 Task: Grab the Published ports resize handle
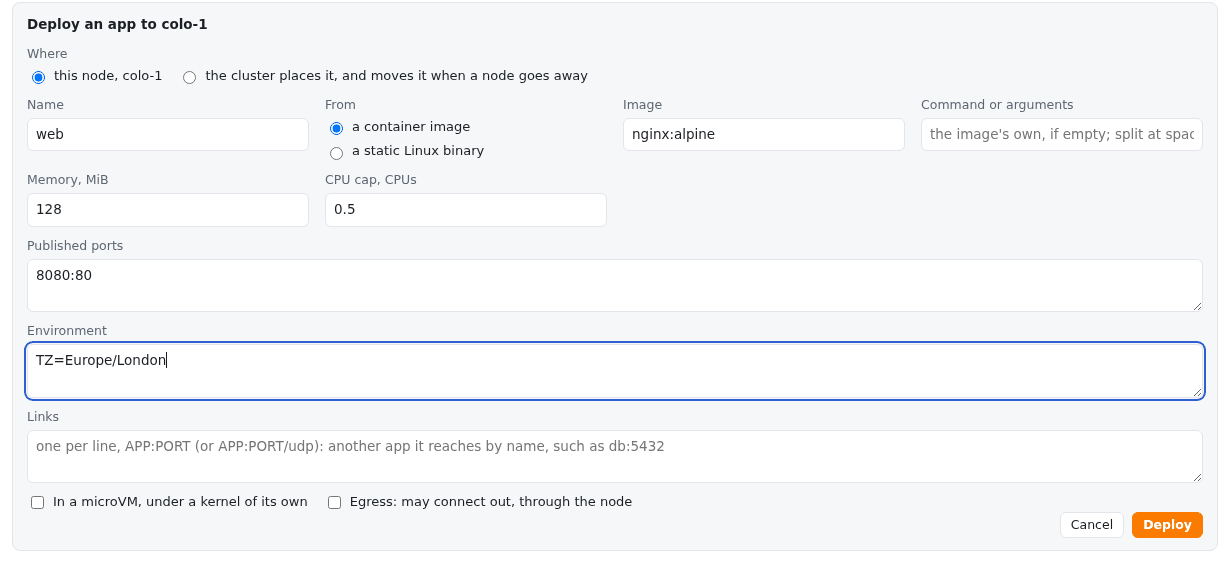click(x=1196, y=305)
